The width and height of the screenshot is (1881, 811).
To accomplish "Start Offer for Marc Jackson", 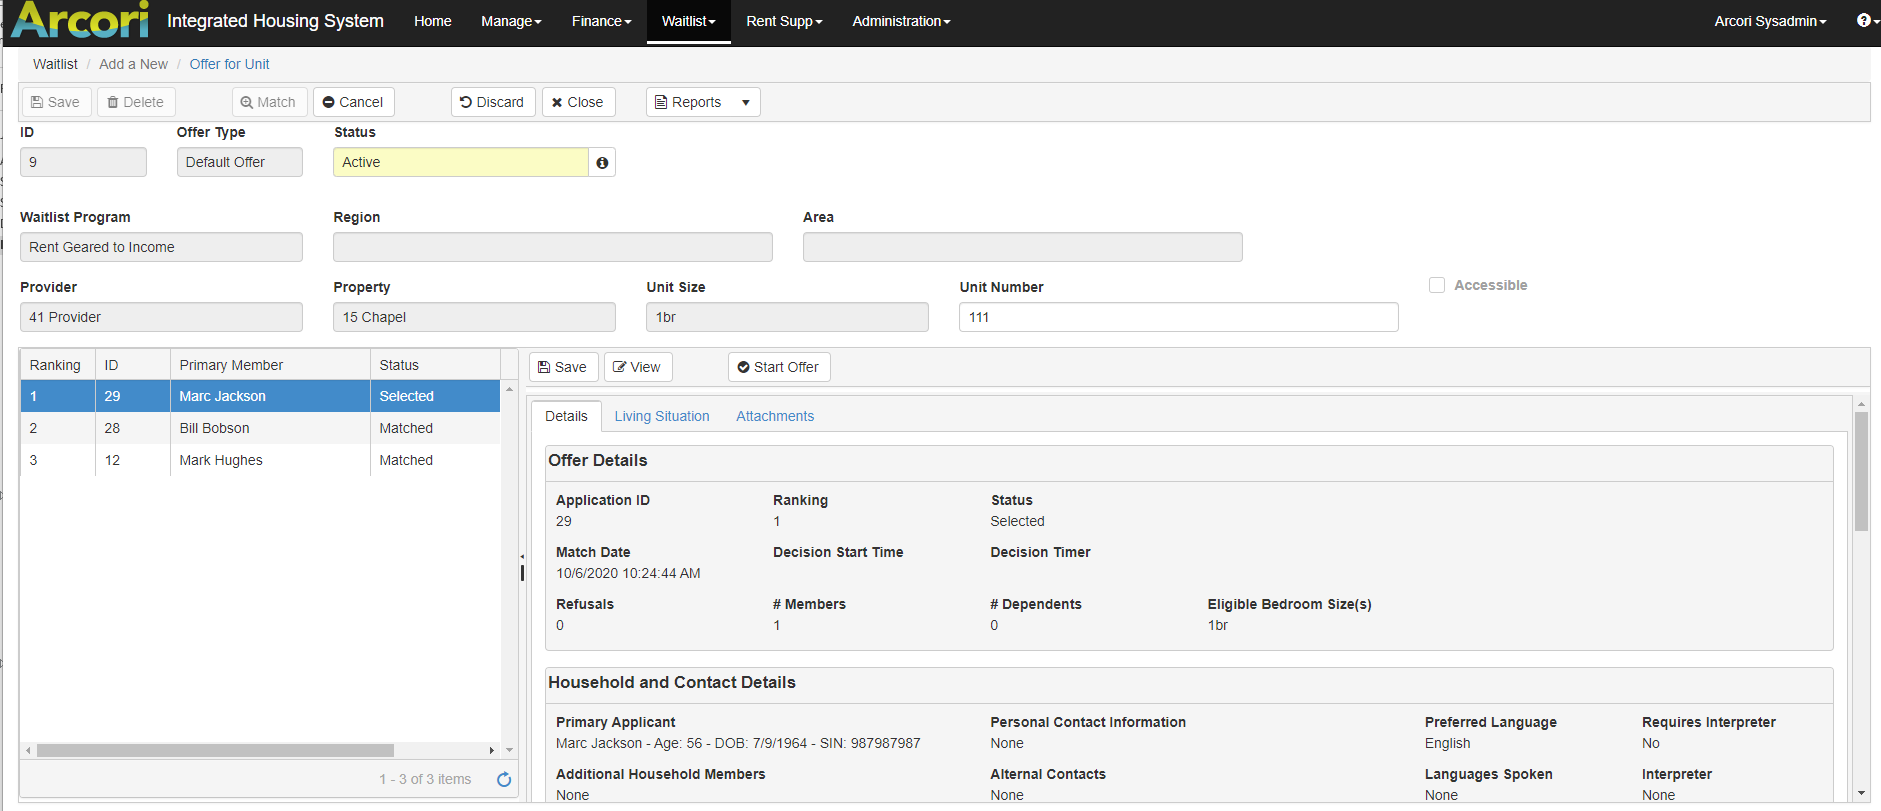I will [779, 367].
